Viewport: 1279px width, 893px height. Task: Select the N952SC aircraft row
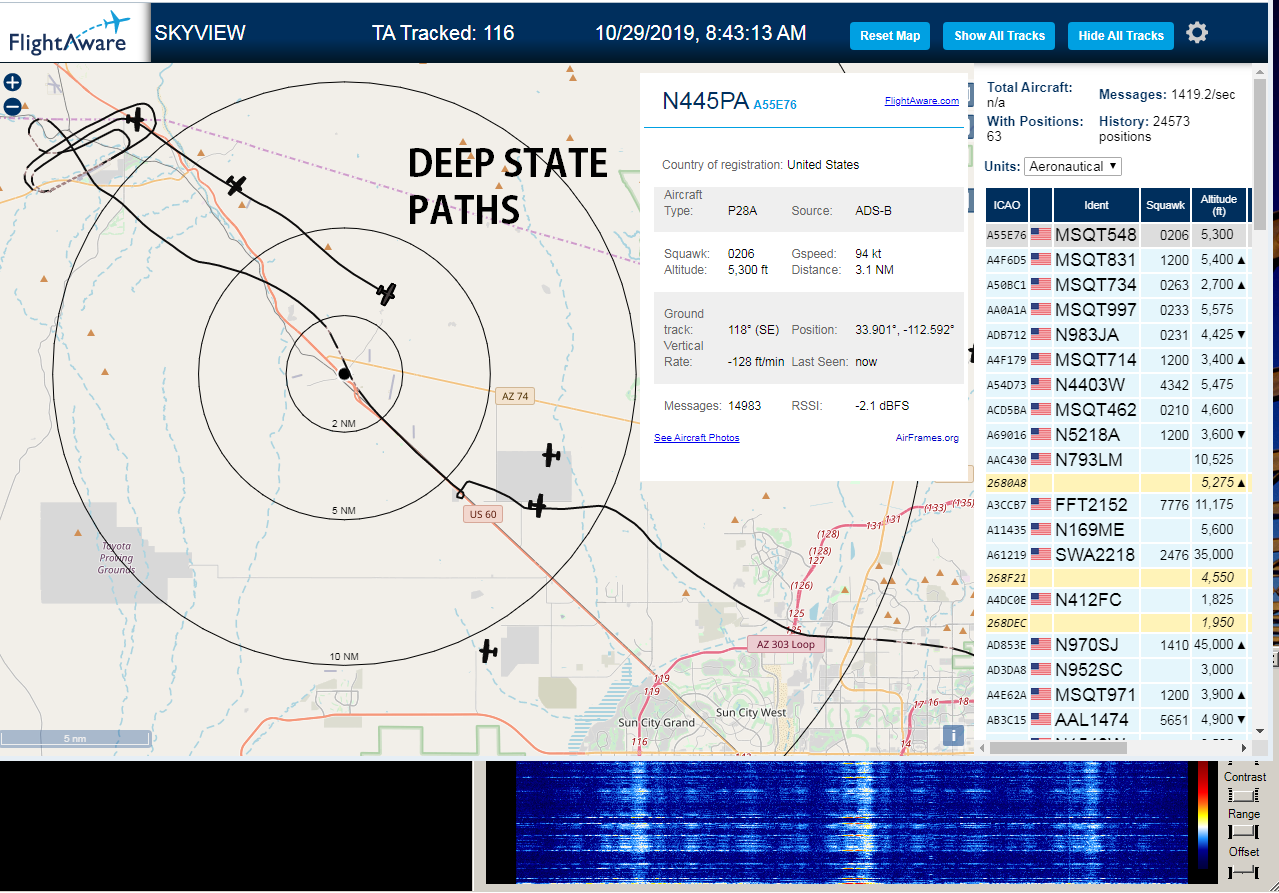[1117, 669]
